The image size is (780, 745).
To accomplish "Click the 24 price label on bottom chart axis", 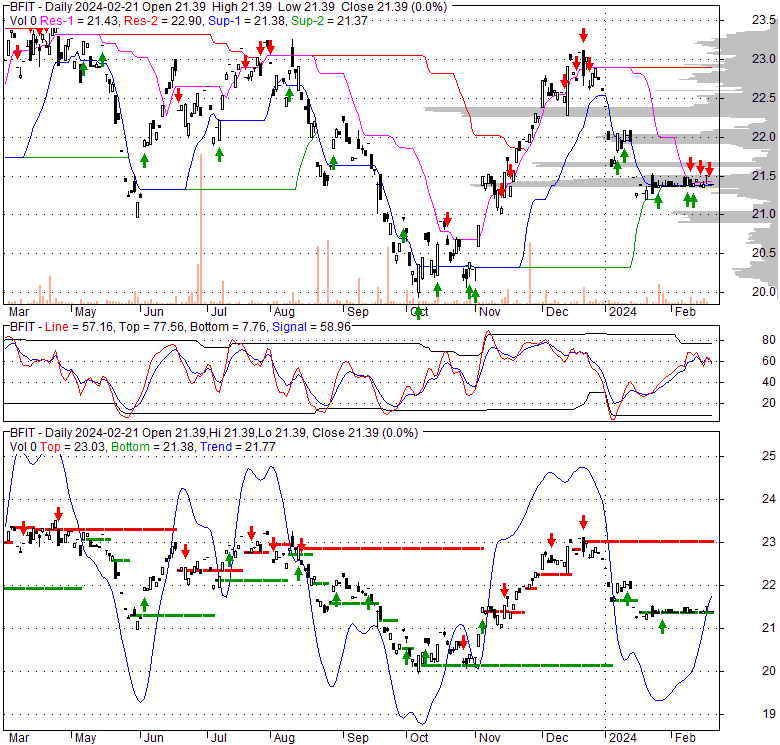I will [x=769, y=499].
